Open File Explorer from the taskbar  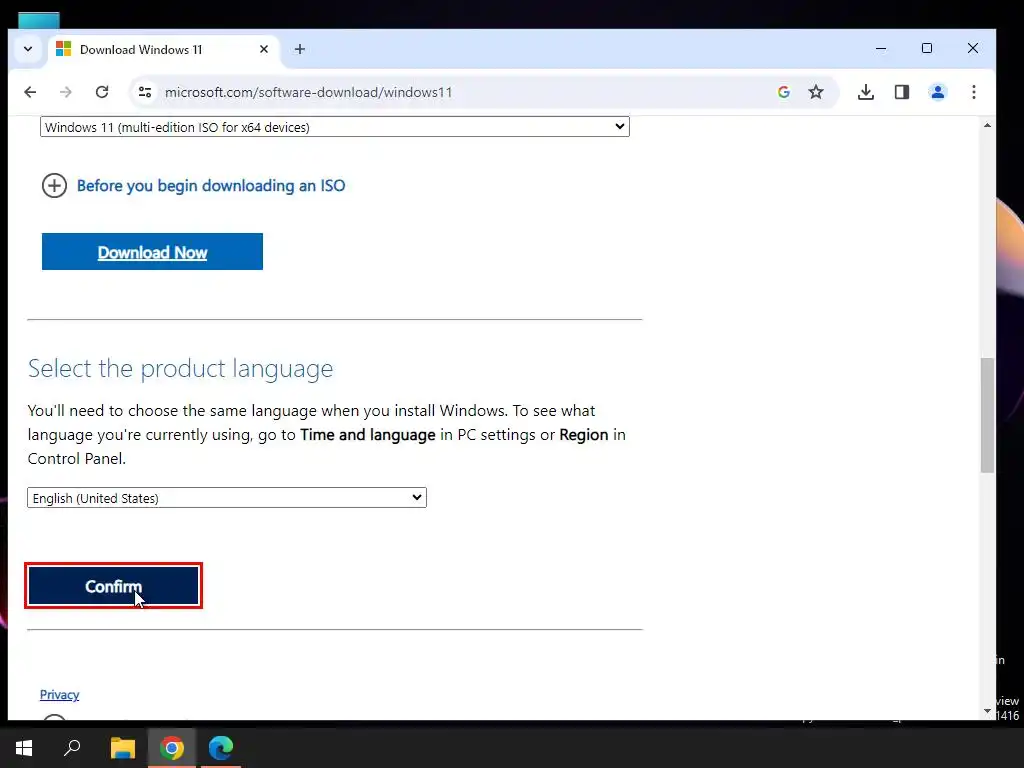tap(122, 748)
